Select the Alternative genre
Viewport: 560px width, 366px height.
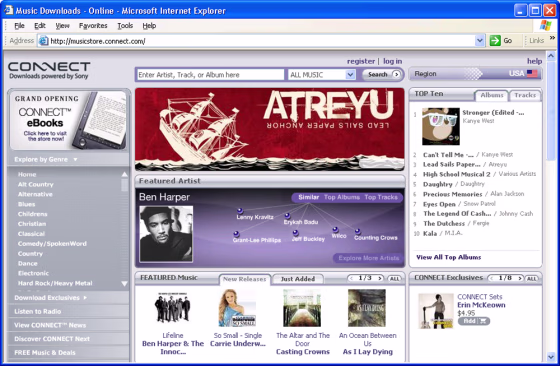[x=35, y=194]
